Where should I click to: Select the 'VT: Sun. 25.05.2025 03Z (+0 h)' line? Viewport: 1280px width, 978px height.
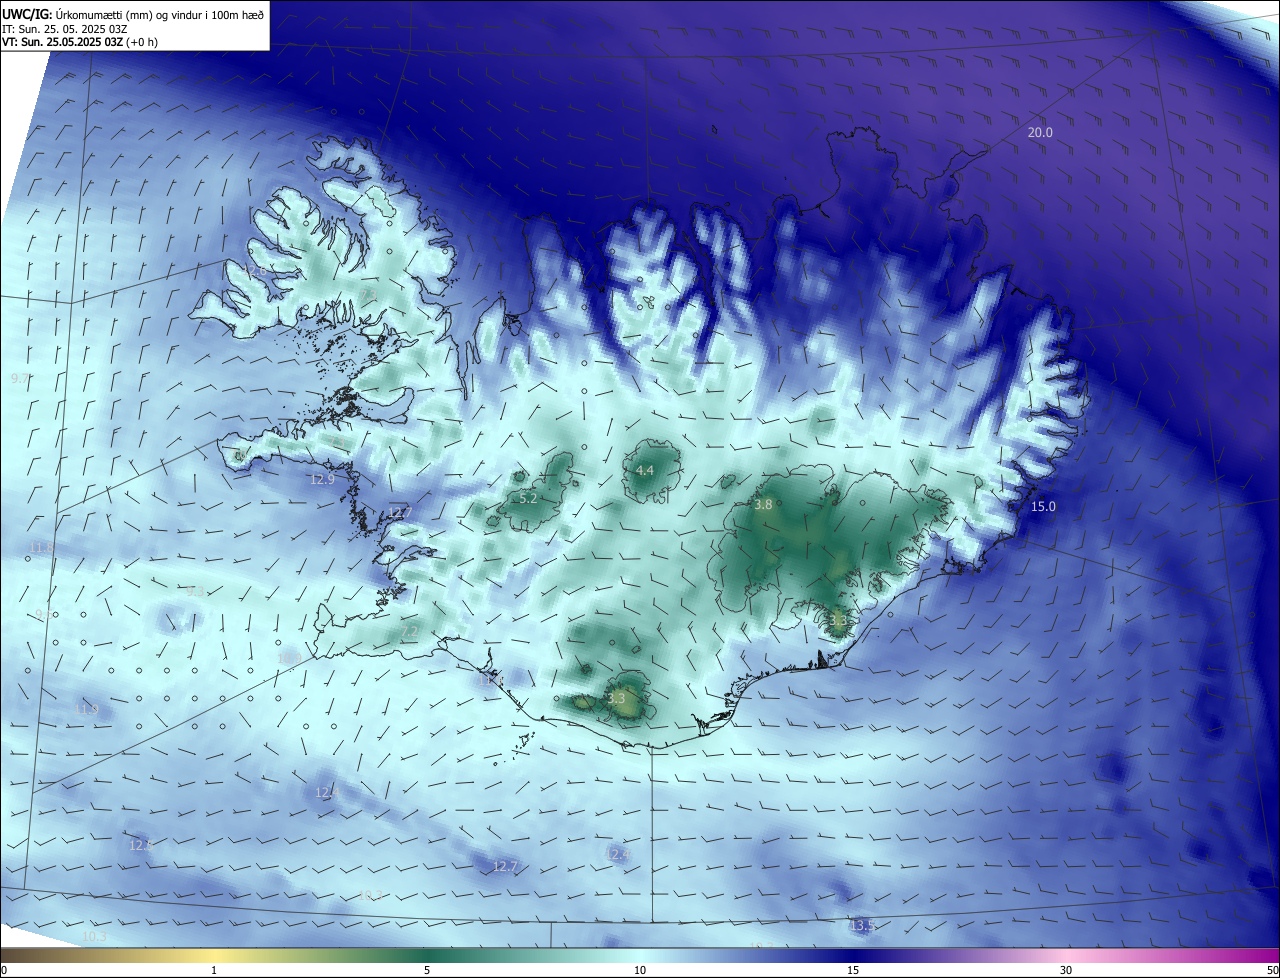pyautogui.click(x=79, y=42)
